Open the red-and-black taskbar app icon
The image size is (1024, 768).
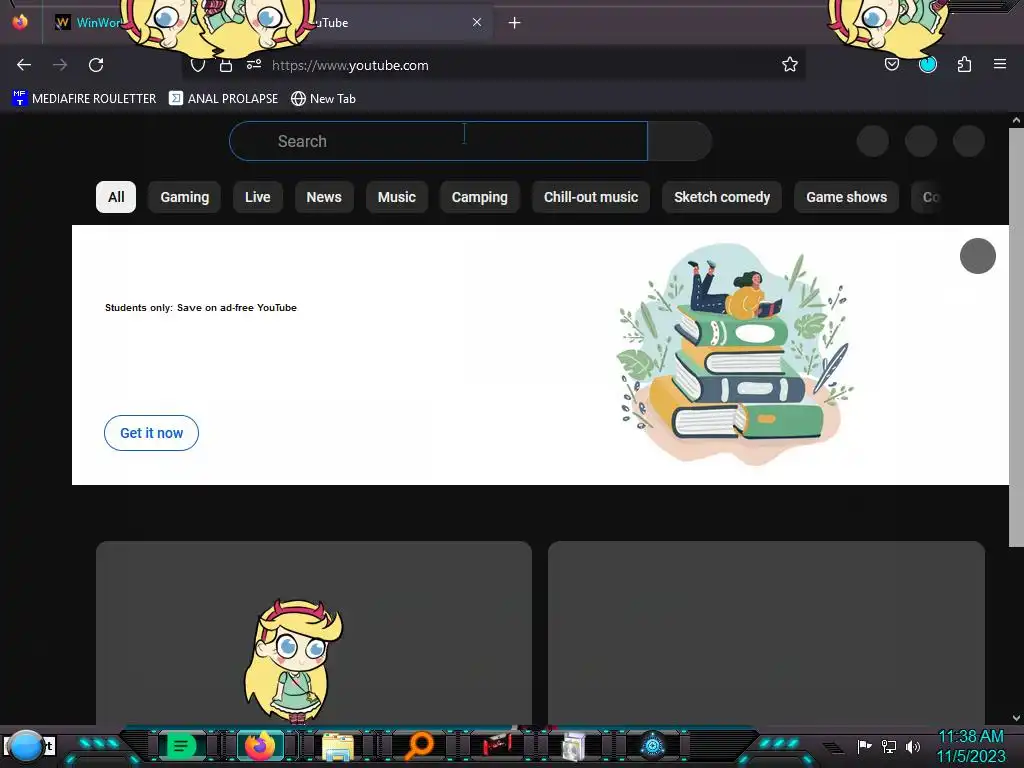point(498,743)
